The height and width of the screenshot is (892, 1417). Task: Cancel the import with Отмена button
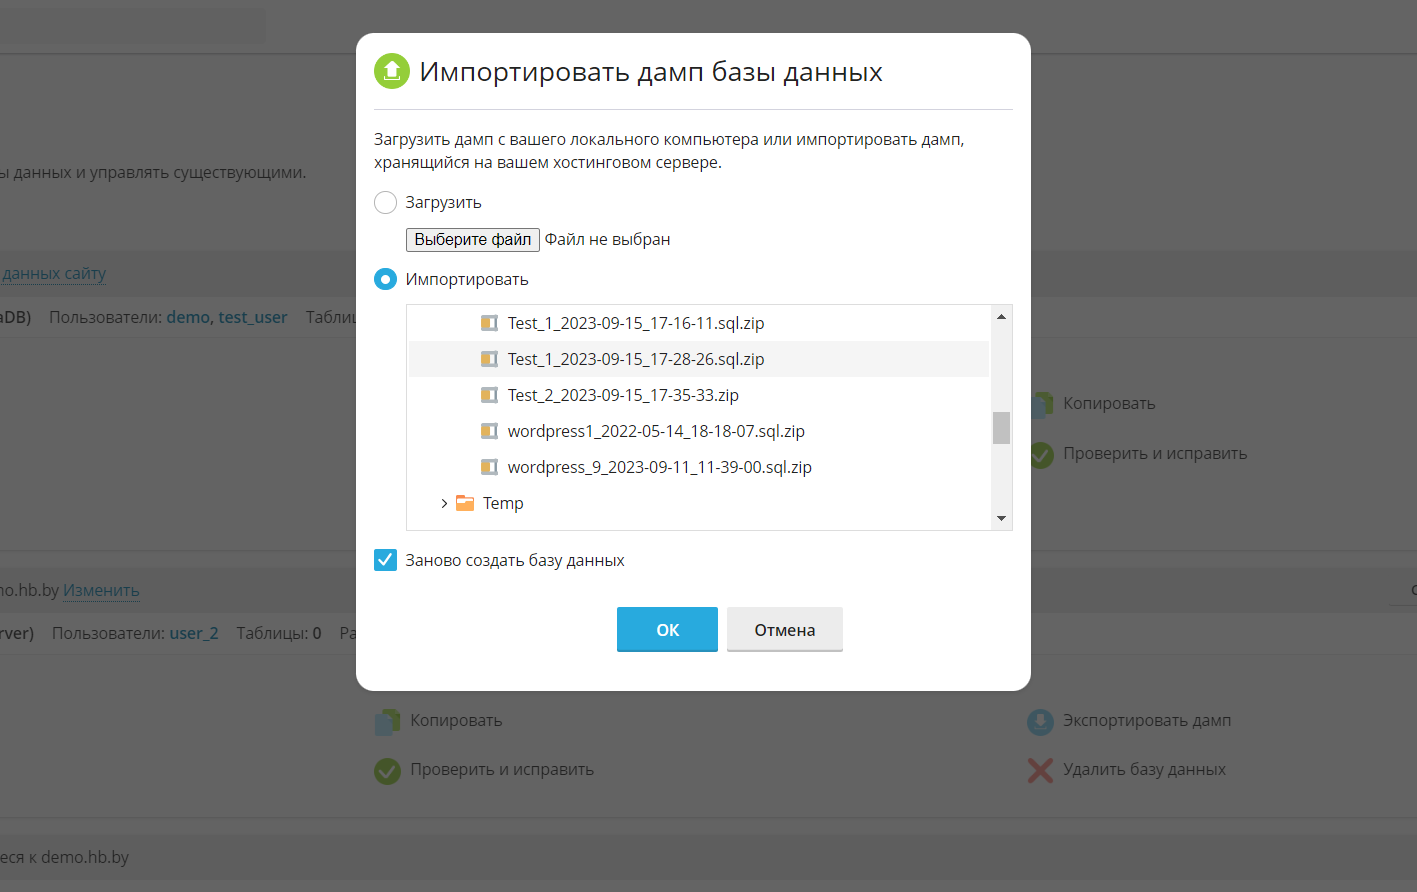(x=784, y=630)
